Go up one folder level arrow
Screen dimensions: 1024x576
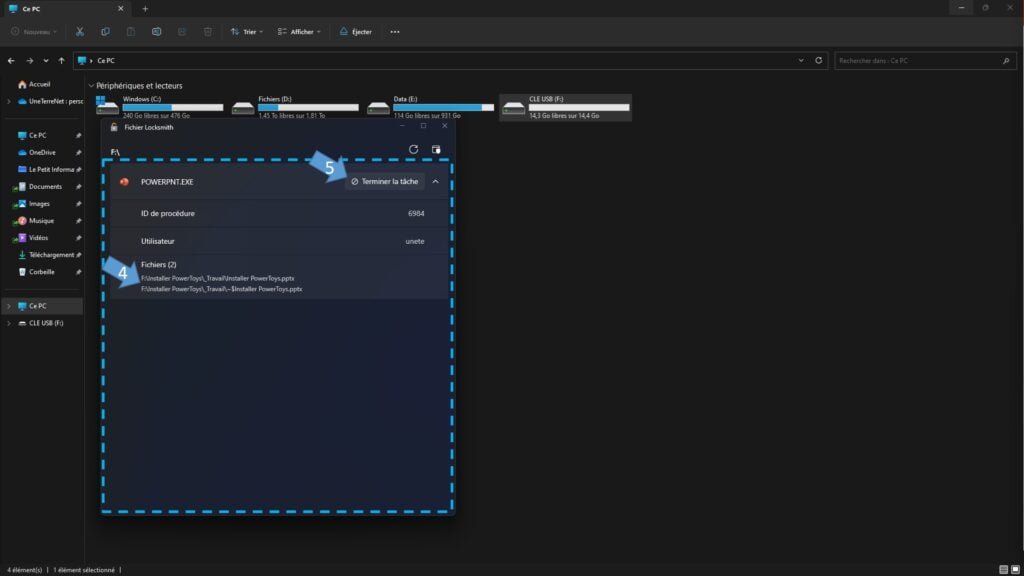click(61, 61)
